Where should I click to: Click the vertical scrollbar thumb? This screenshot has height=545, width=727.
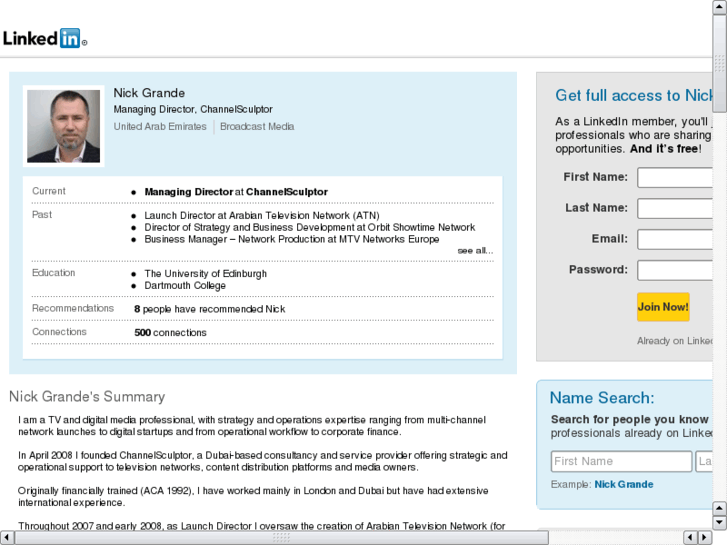click(x=719, y=63)
